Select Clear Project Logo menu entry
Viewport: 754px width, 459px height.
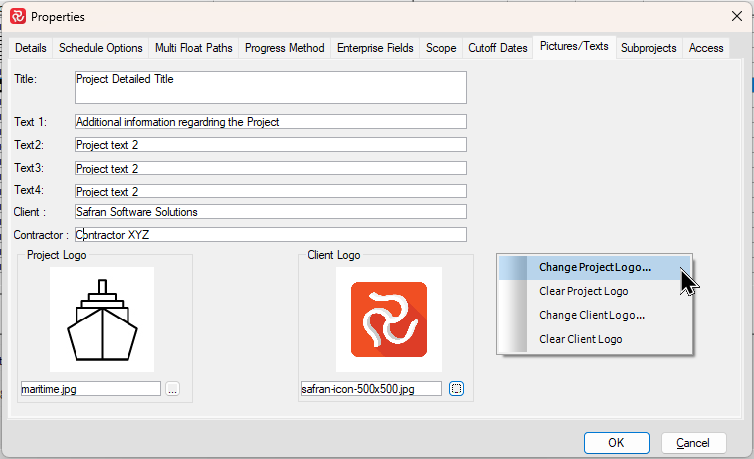(x=583, y=291)
